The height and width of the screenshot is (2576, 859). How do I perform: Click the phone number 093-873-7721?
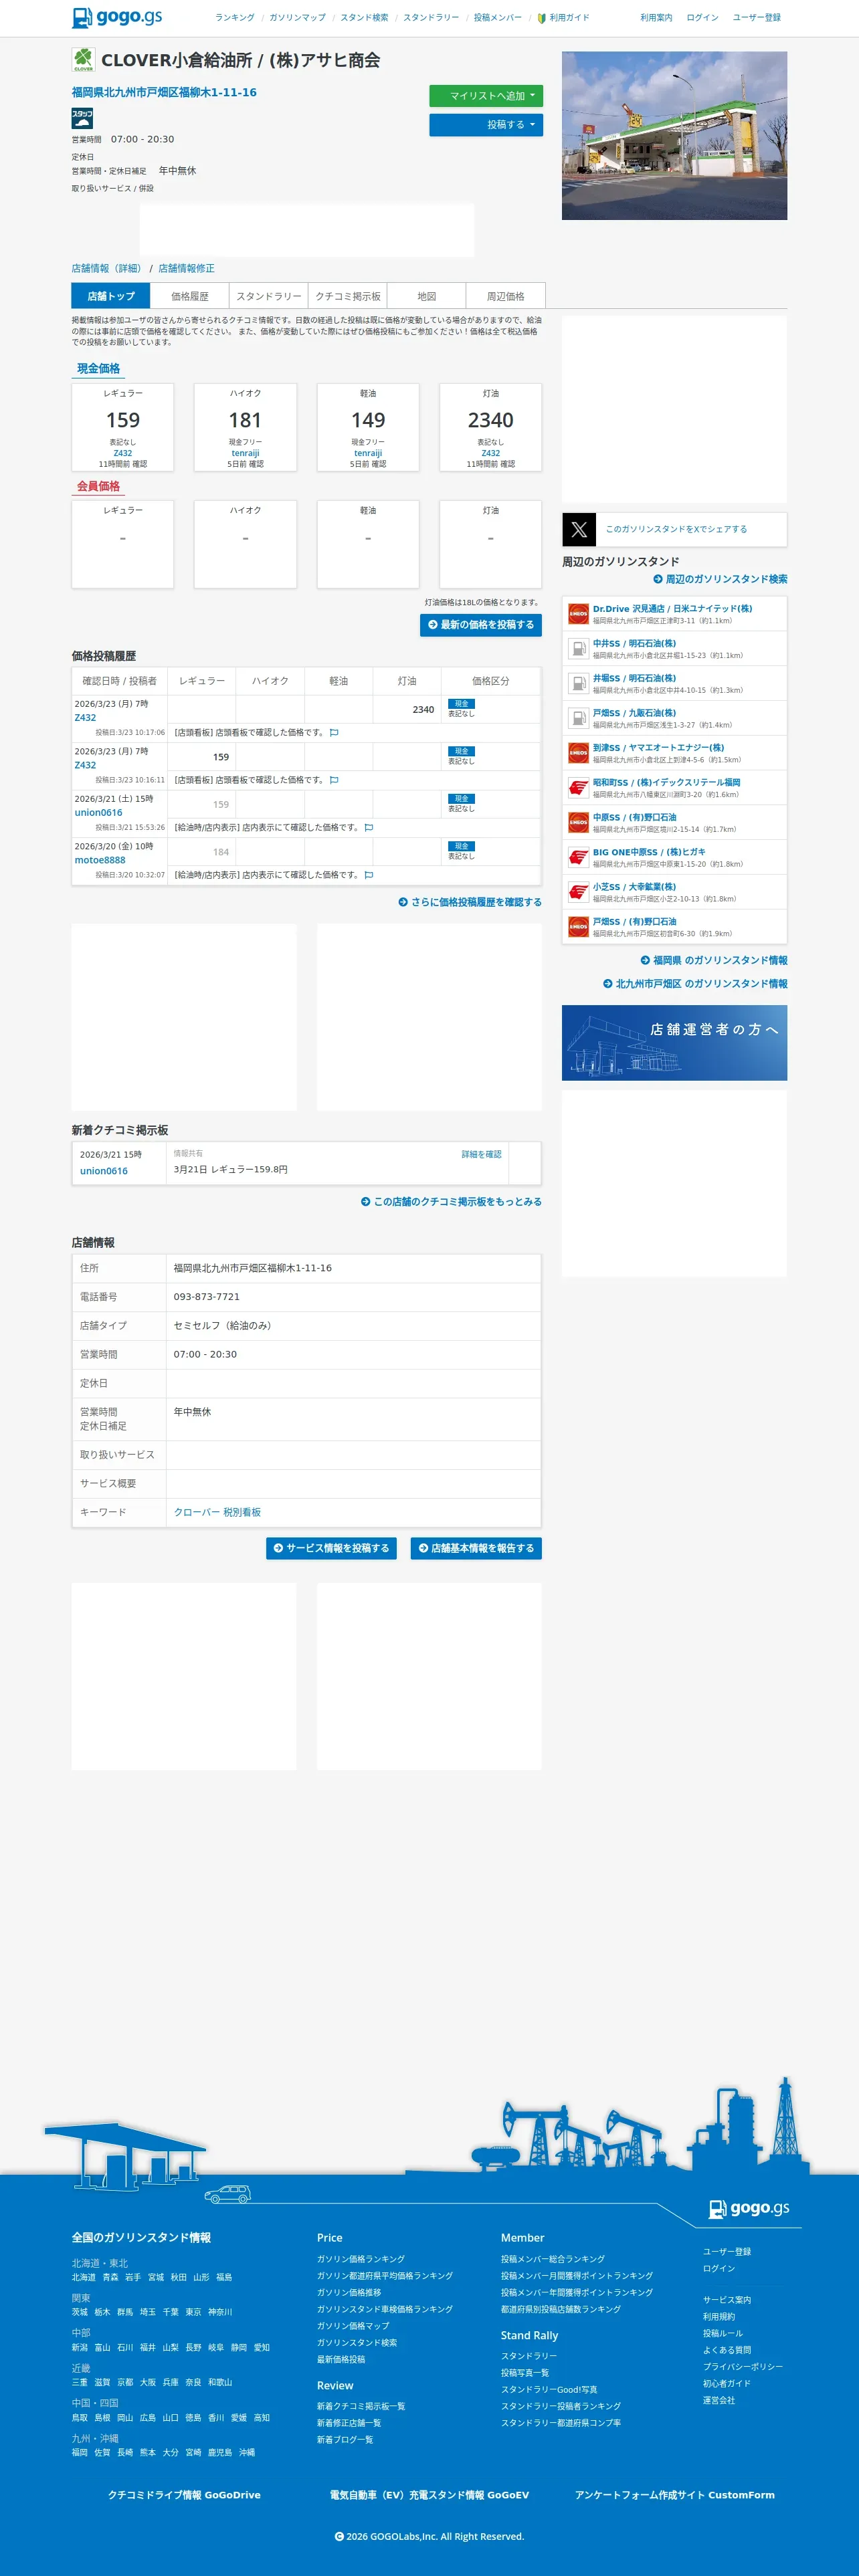point(207,1297)
